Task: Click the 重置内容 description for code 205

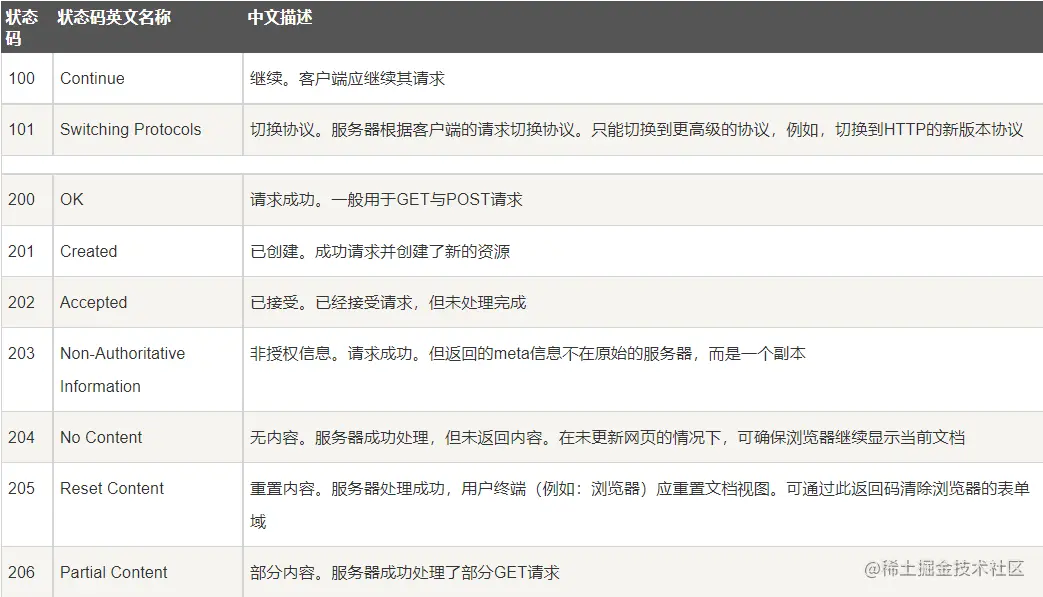Action: 640,505
